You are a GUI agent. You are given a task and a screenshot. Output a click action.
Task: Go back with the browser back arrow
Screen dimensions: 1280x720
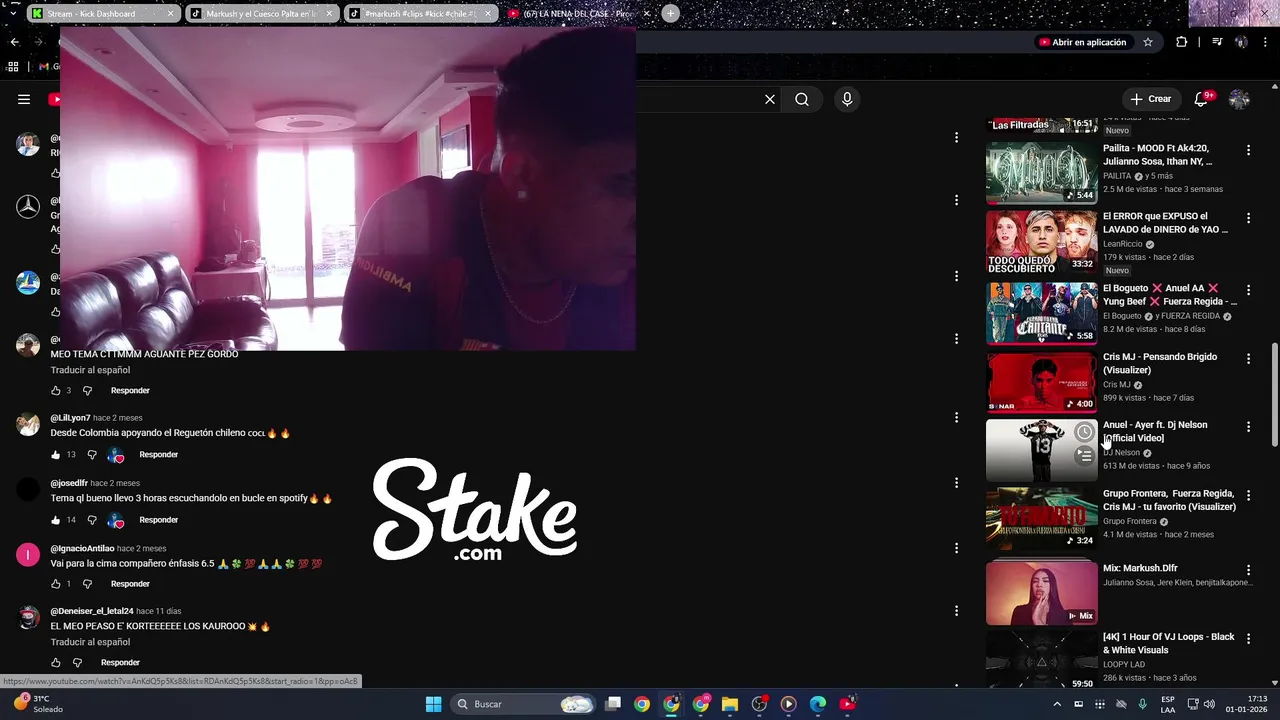point(14,42)
